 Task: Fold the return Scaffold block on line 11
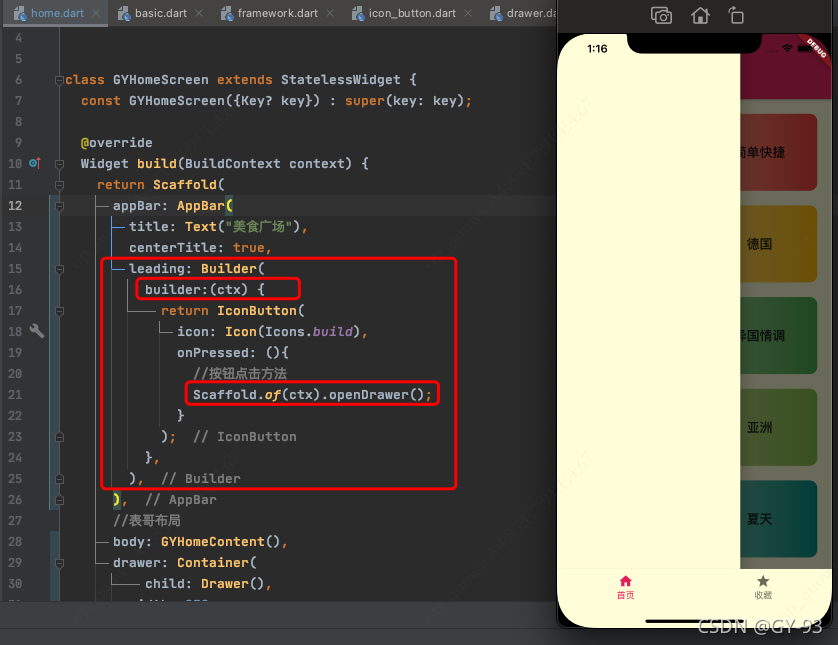[59, 185]
